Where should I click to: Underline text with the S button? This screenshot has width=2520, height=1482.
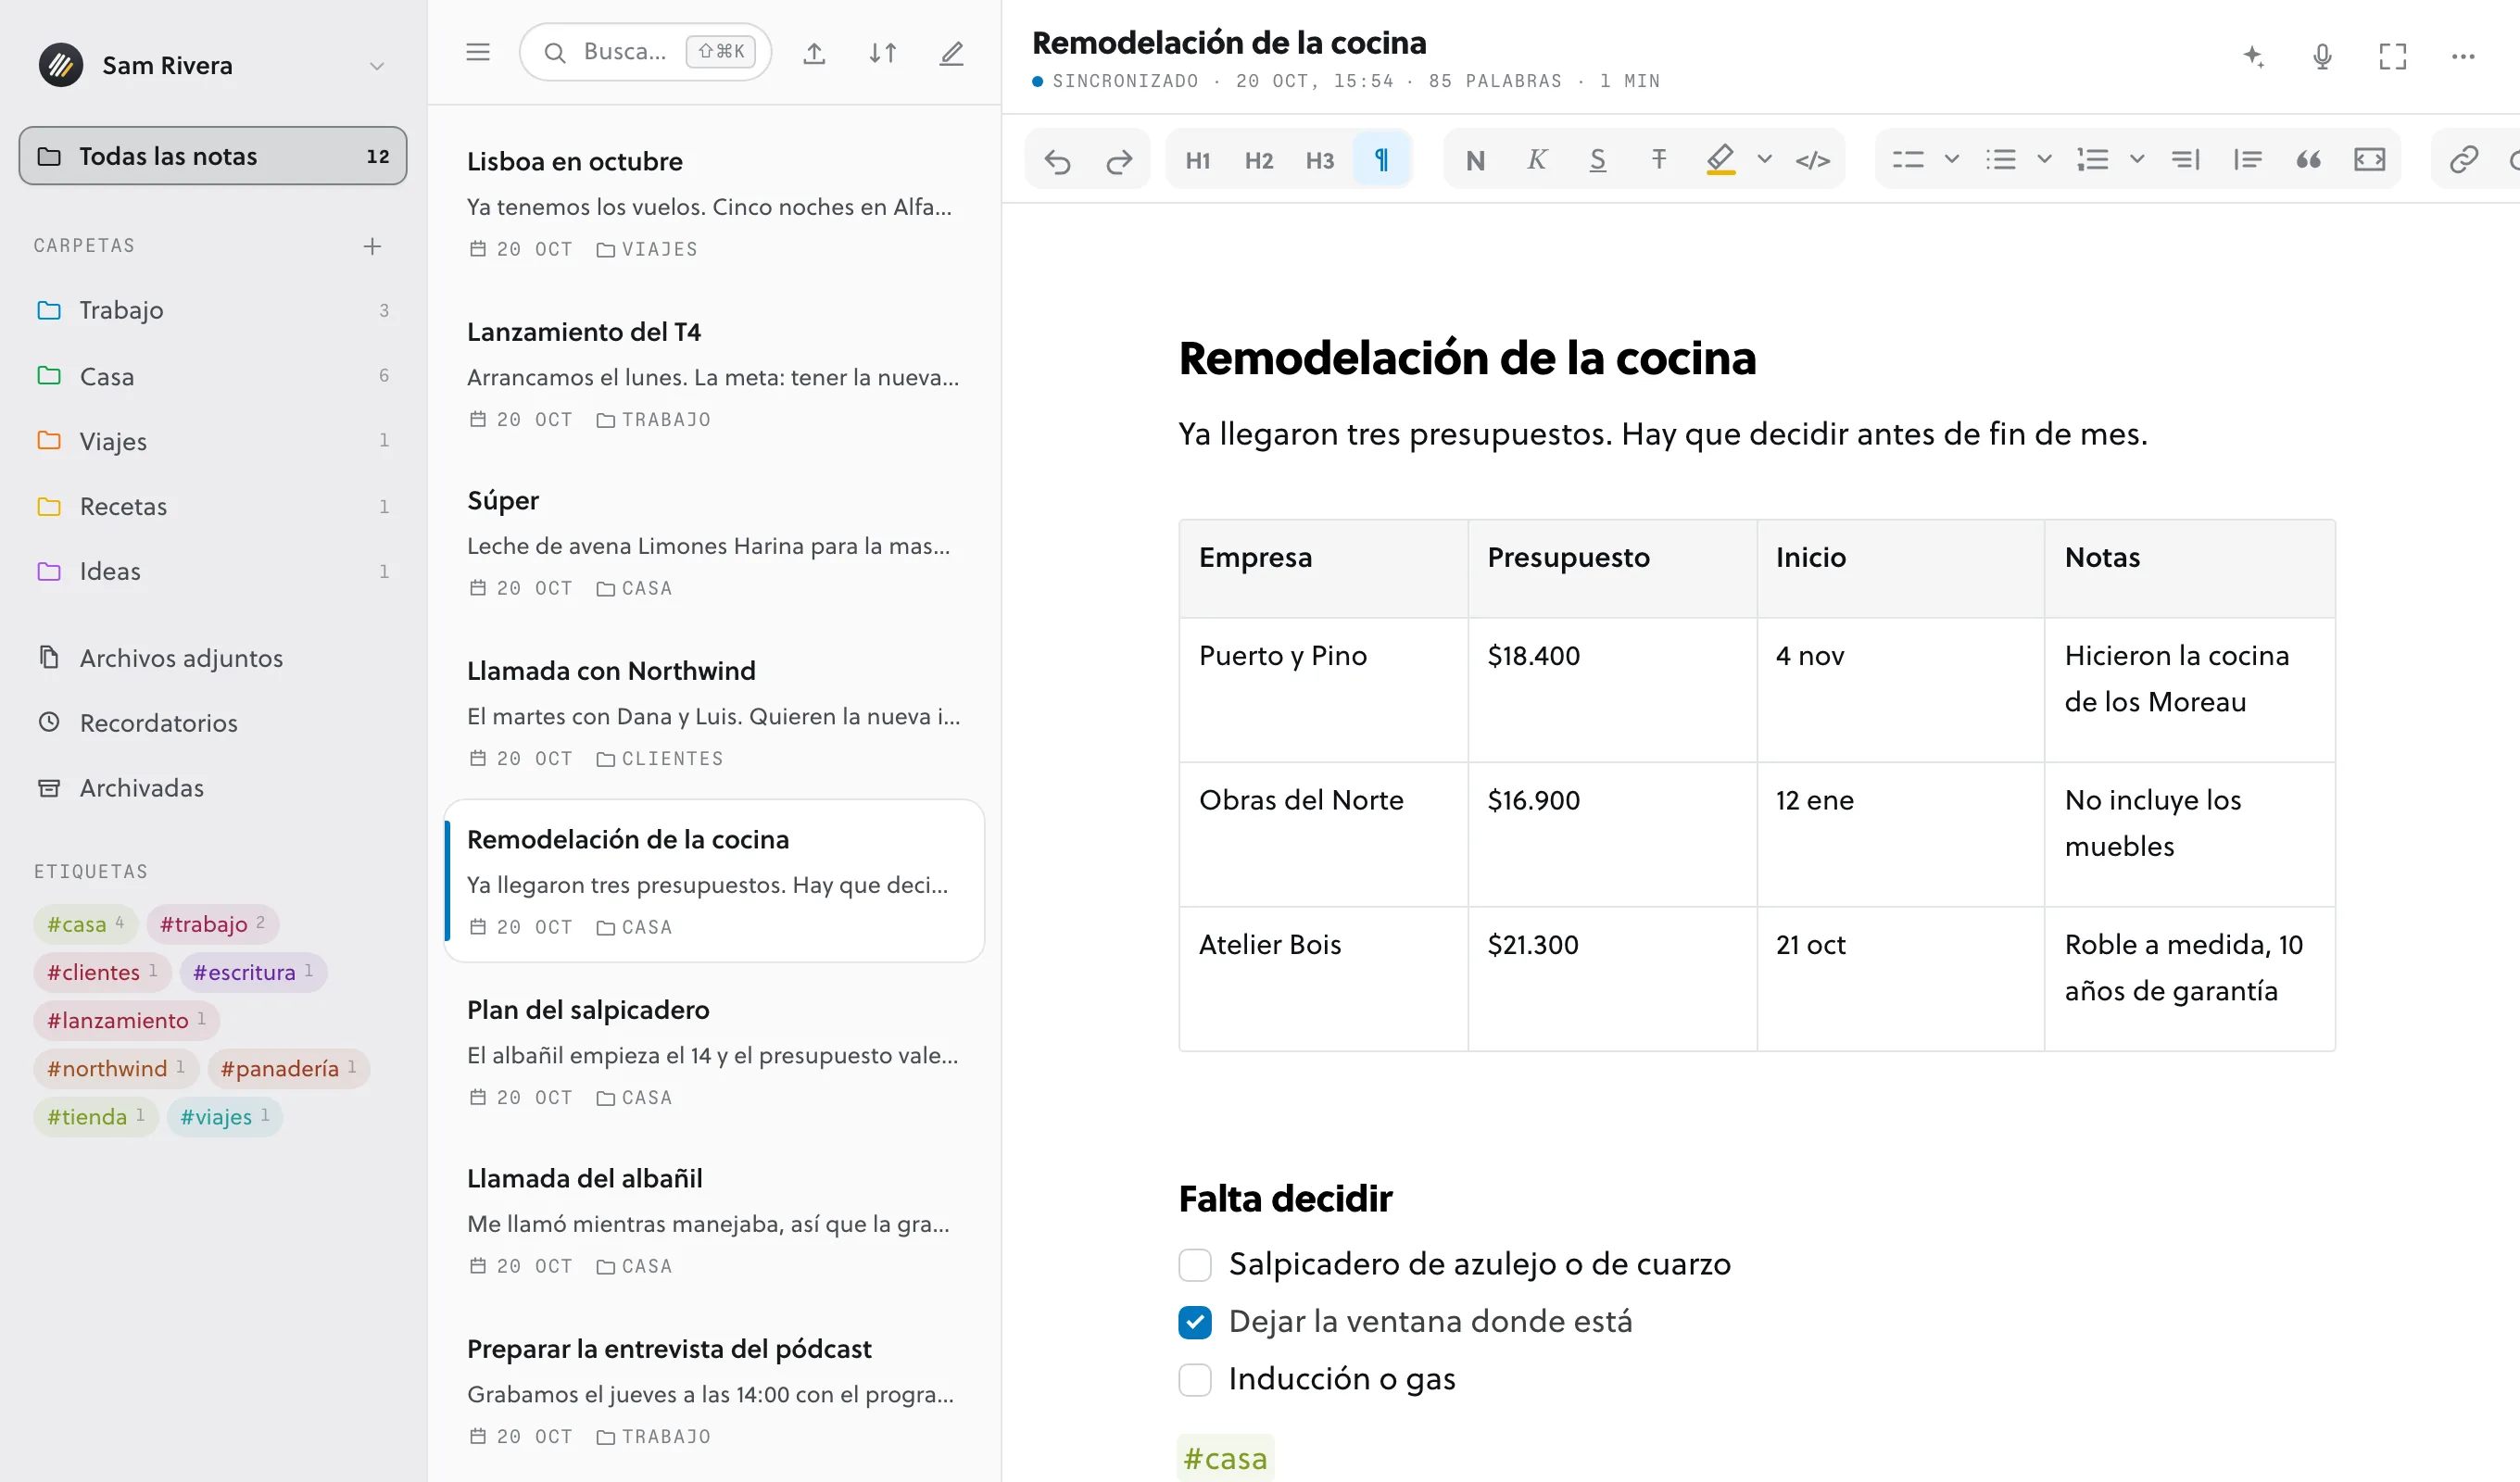coord(1598,160)
